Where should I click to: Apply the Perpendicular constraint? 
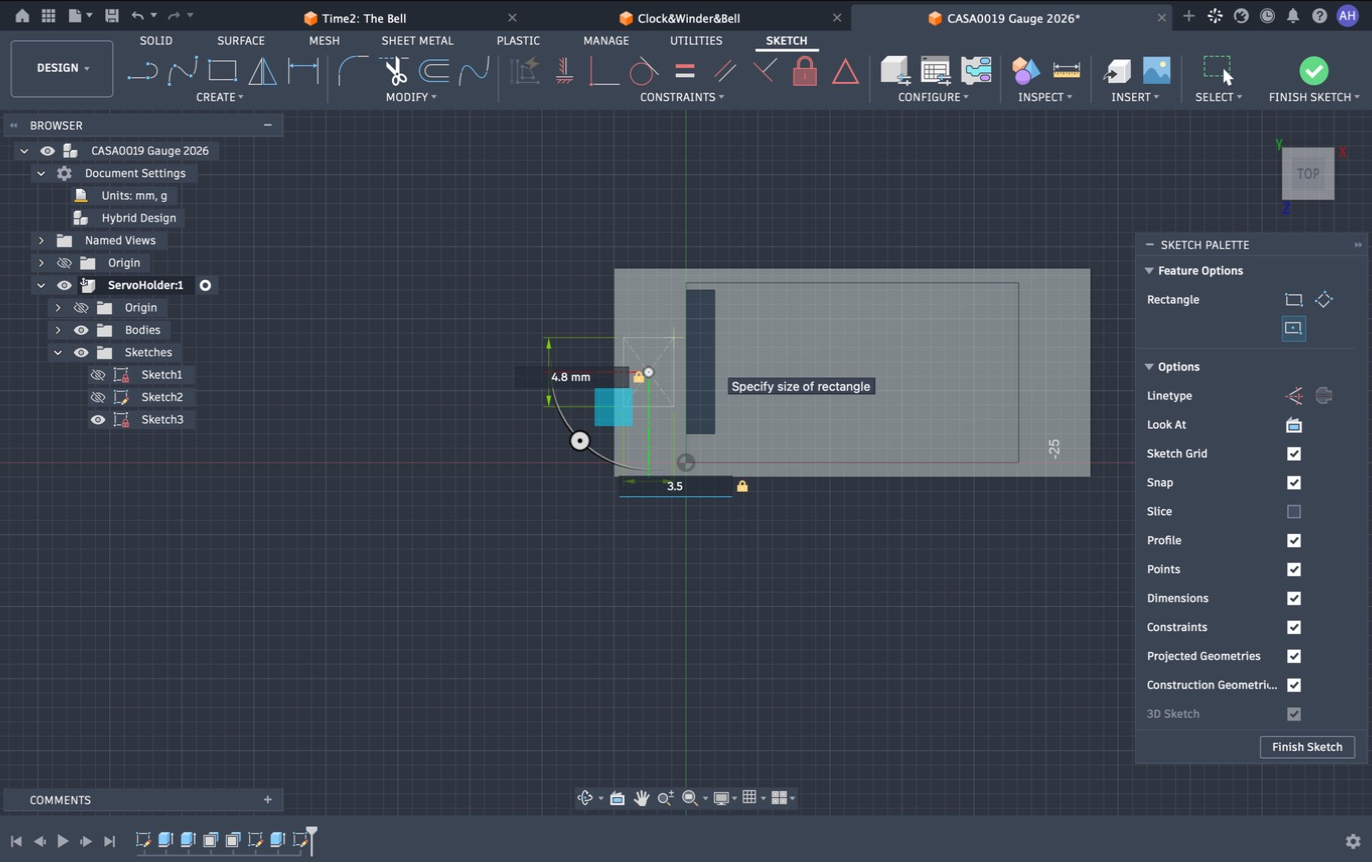[765, 70]
